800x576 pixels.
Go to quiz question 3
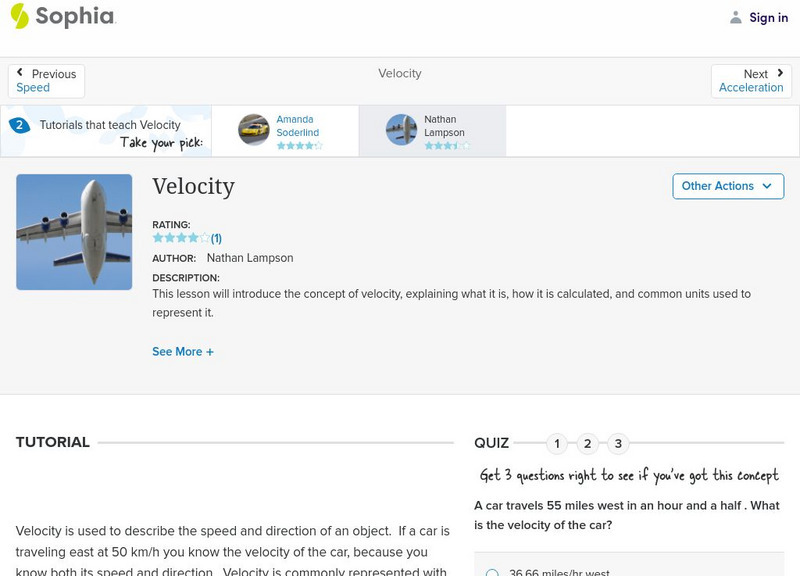[618, 443]
